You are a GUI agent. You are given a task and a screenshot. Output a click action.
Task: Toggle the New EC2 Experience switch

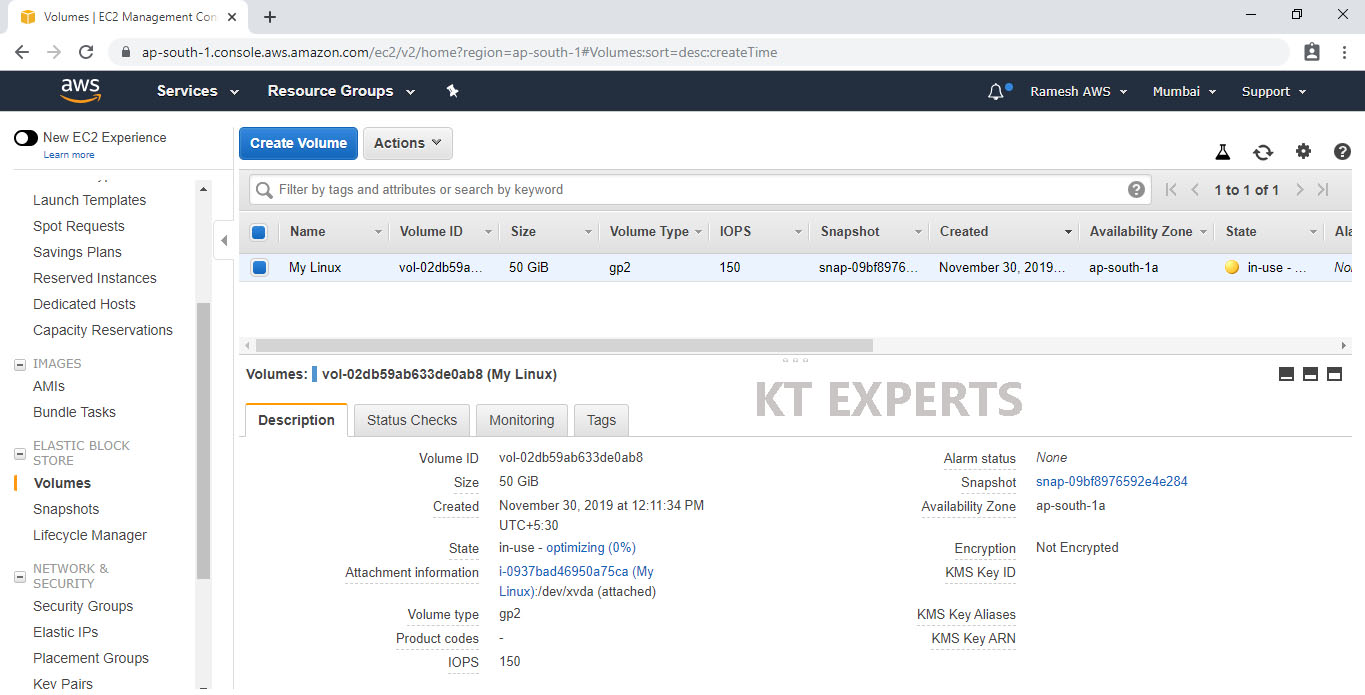point(26,138)
